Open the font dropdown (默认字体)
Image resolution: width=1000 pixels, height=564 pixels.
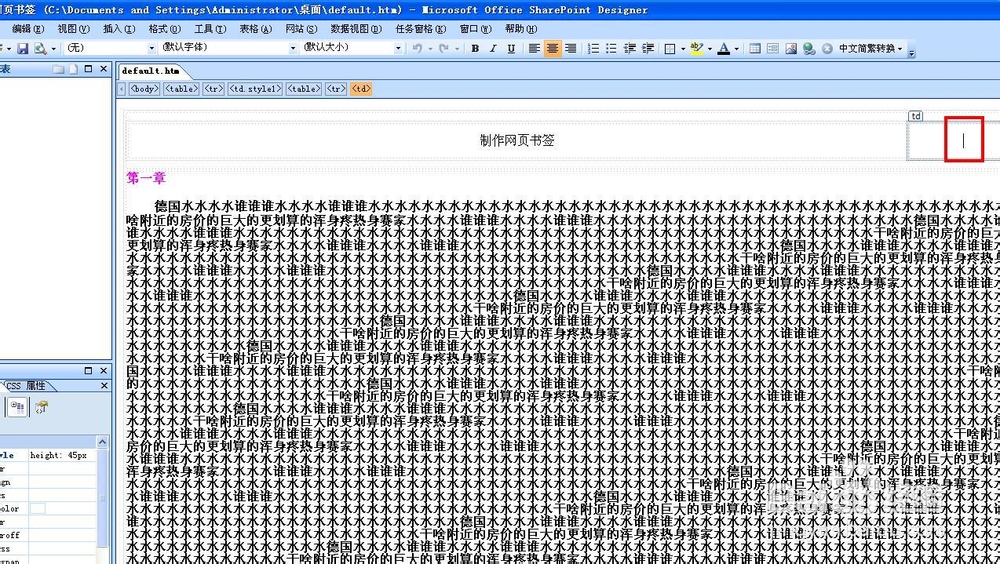pyautogui.click(x=293, y=48)
